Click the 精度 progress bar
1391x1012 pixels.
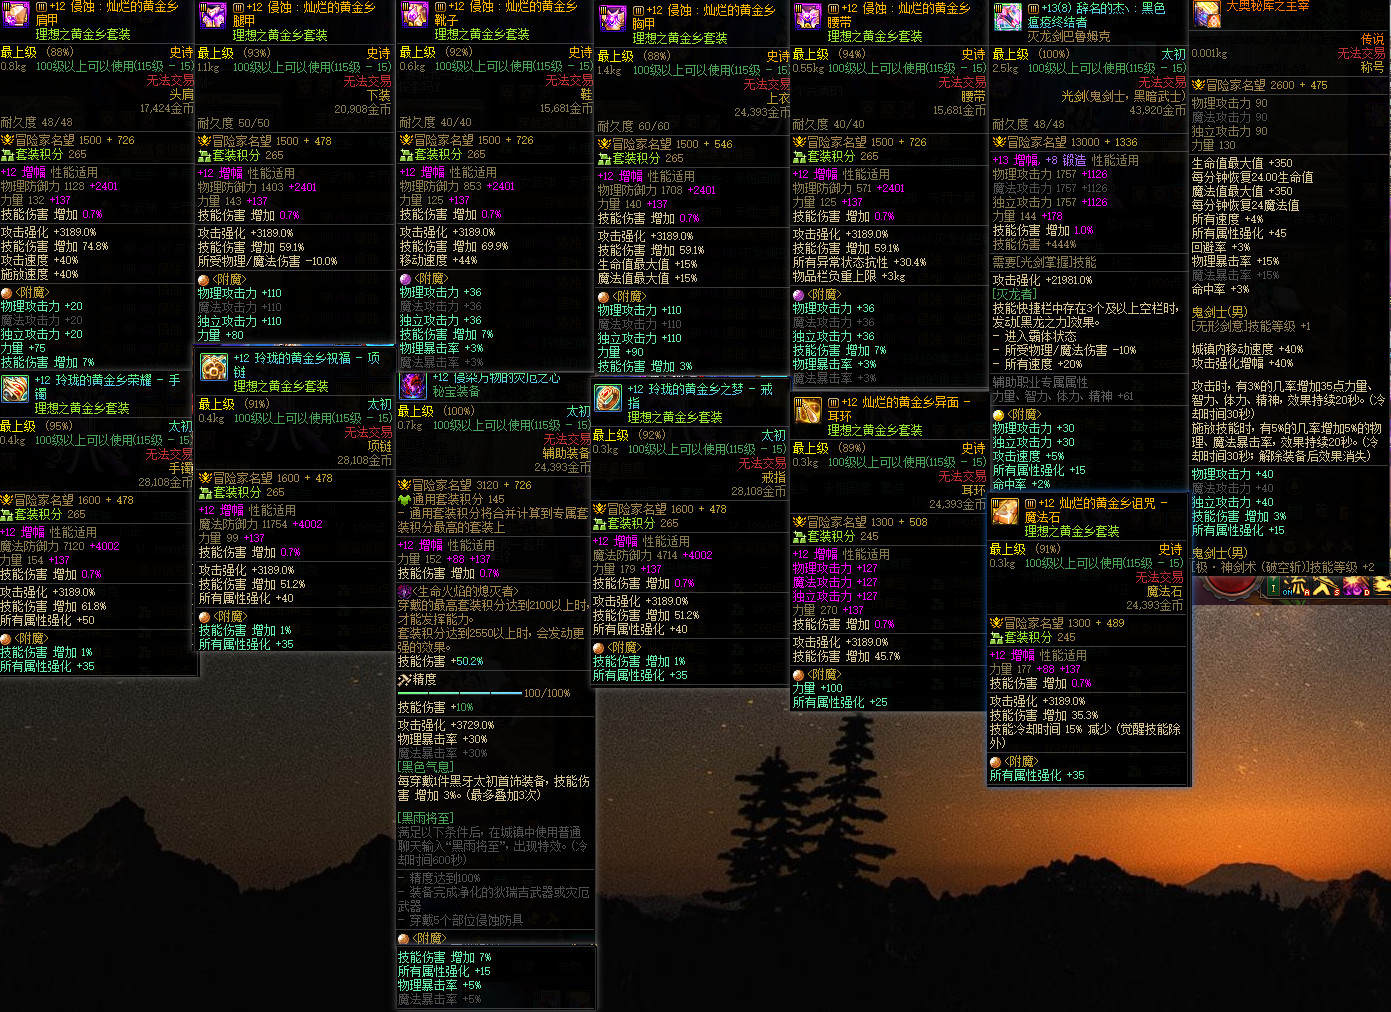(460, 693)
